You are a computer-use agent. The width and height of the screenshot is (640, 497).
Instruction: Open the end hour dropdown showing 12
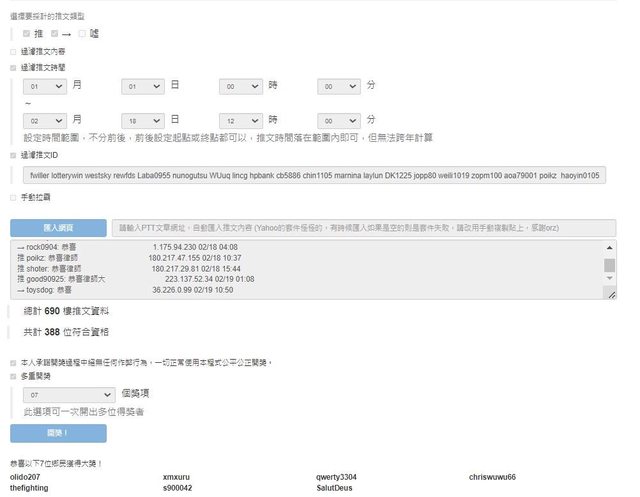242,119
